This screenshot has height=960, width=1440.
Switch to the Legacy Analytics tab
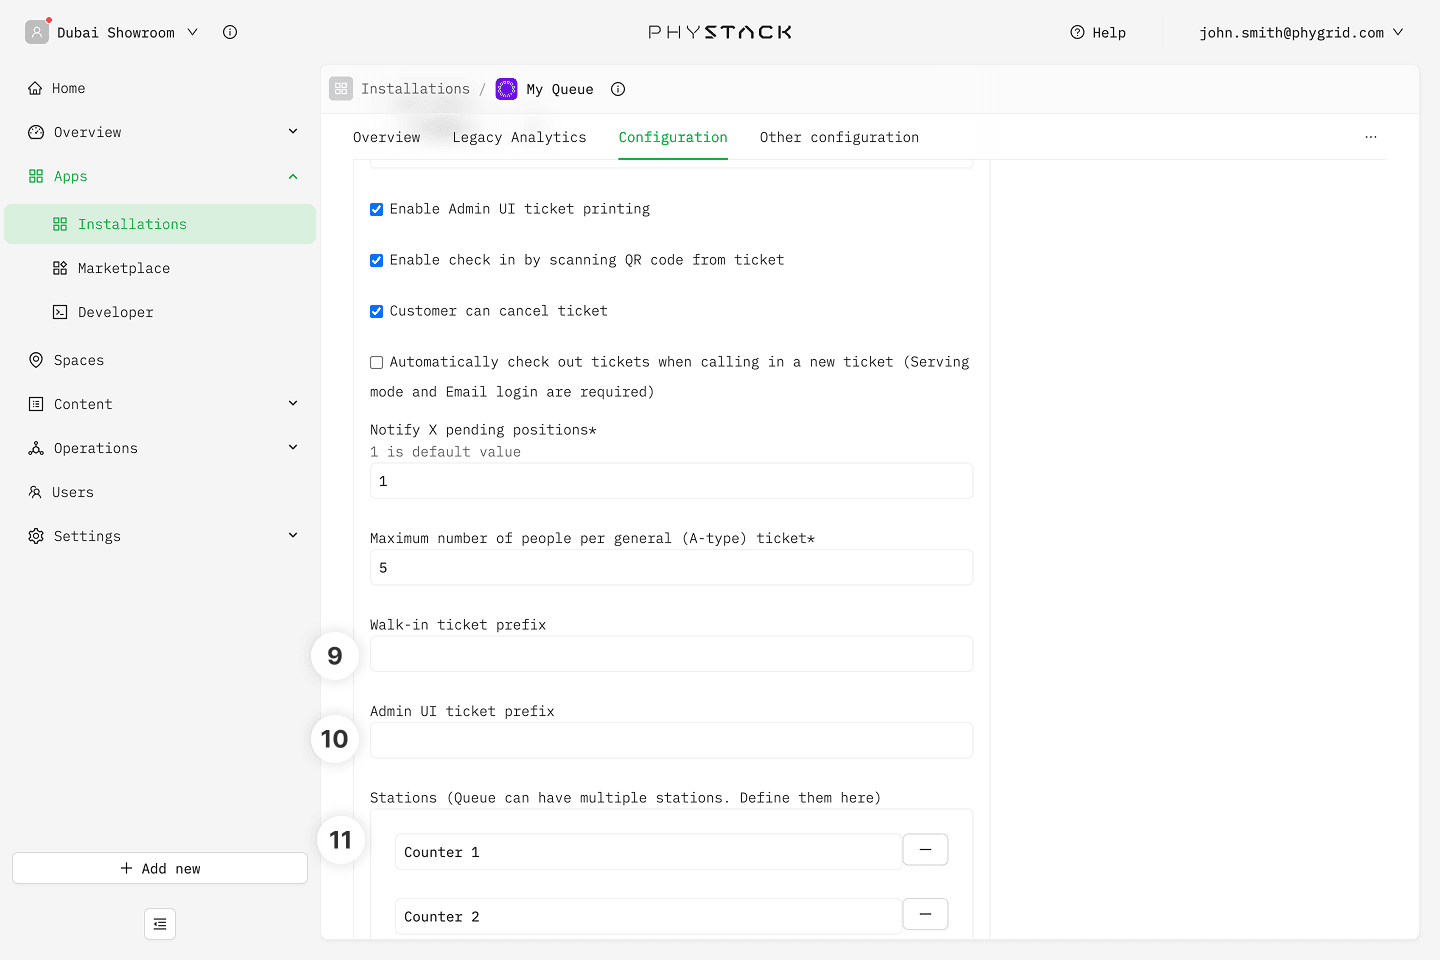click(519, 137)
